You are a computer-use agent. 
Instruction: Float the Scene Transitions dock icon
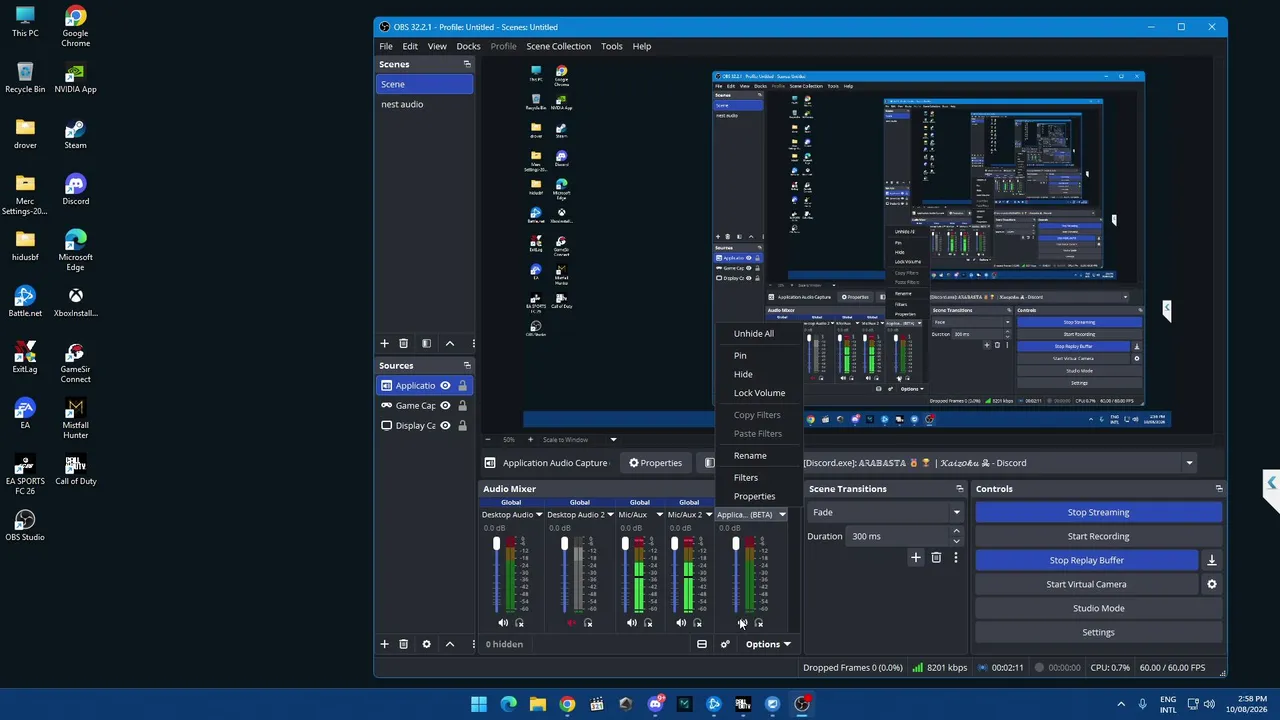coord(959,489)
